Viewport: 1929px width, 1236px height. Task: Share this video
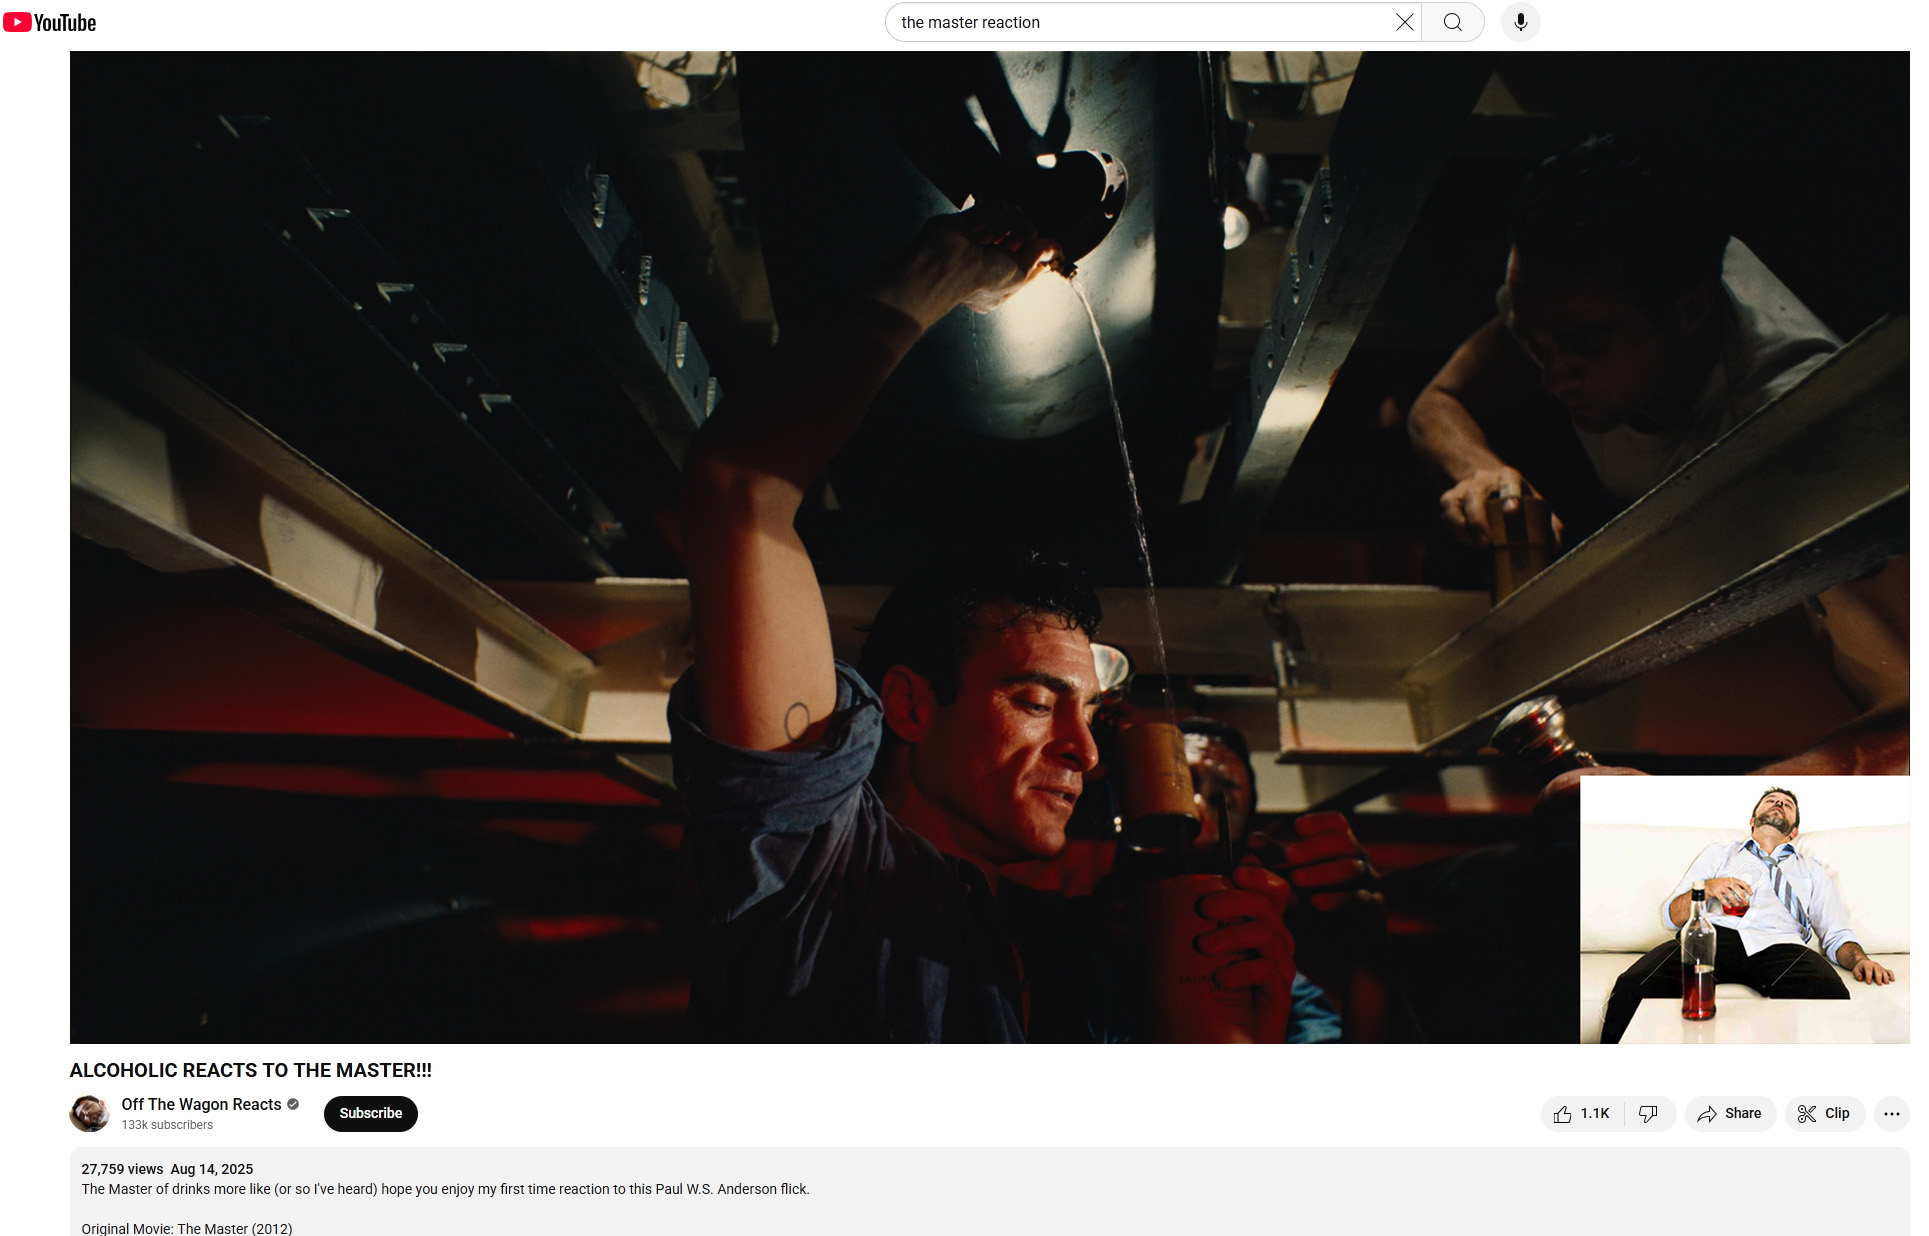pos(1730,1113)
